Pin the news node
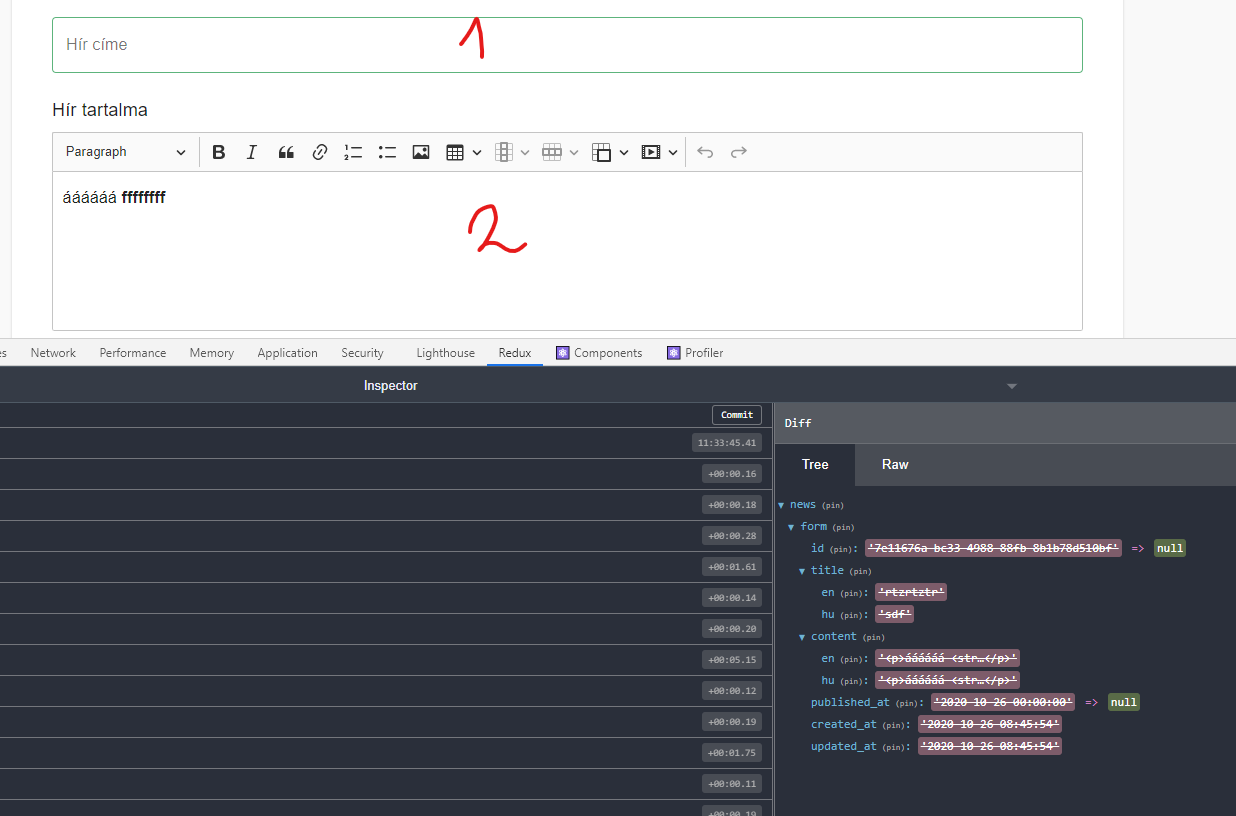1236x816 pixels. click(x=834, y=506)
